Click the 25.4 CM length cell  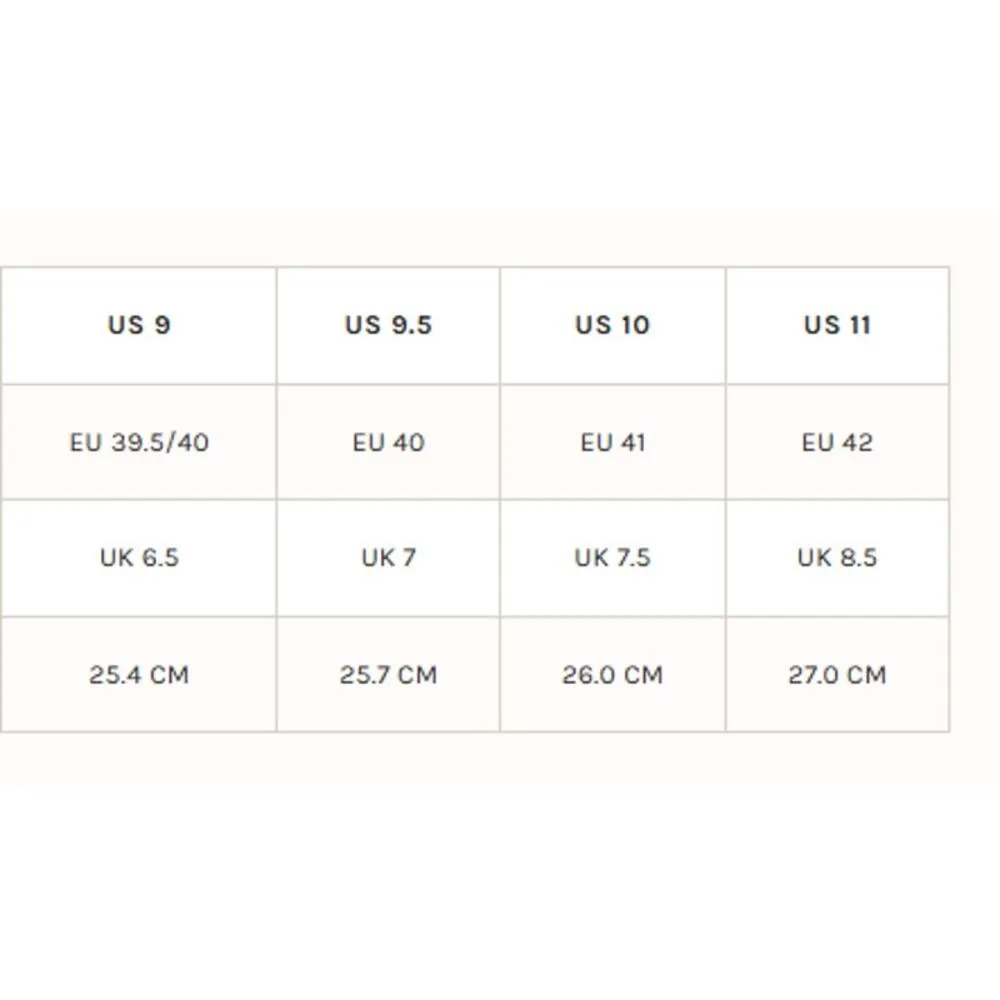[139, 674]
